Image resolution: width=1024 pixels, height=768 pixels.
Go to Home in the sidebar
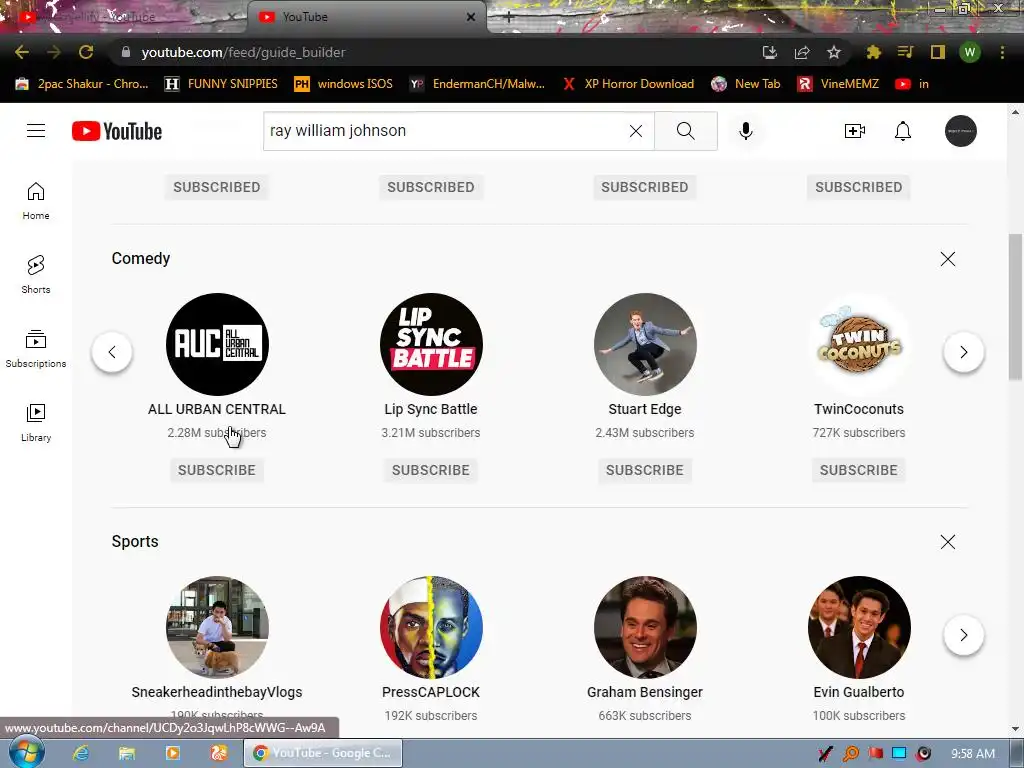(x=36, y=200)
